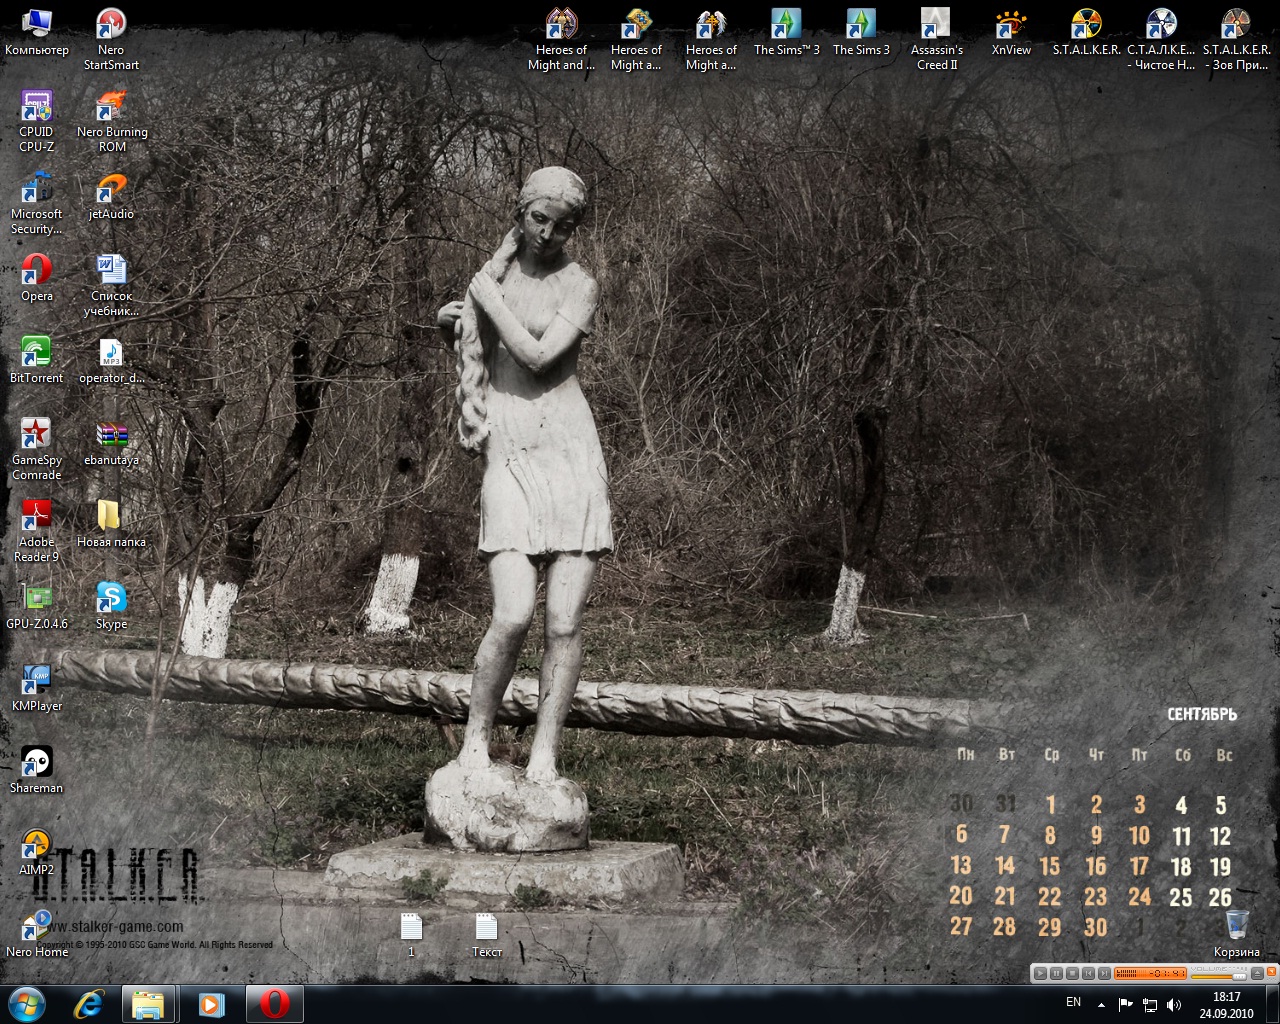
Task: Open Windows Media Player taskbar icon
Action: [x=211, y=1004]
